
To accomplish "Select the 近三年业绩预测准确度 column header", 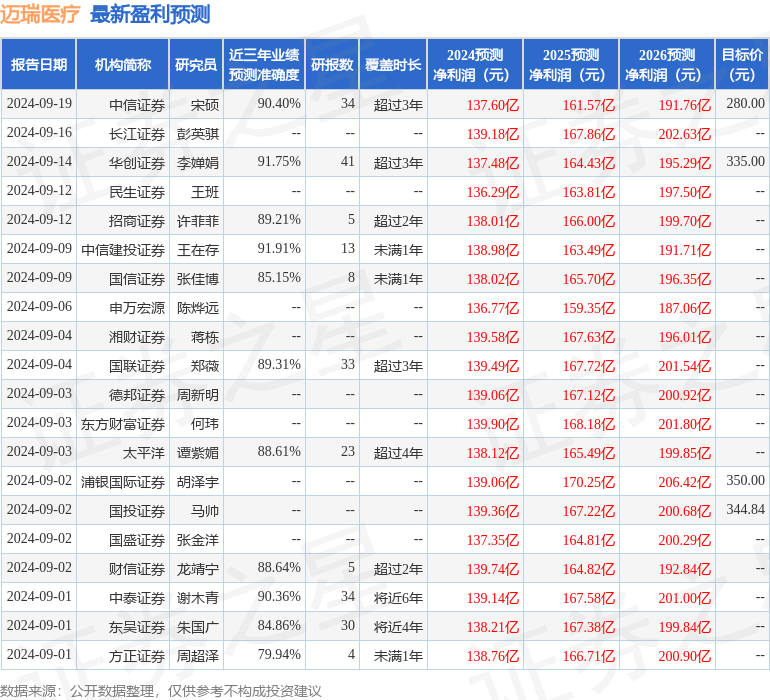I will click(x=264, y=65).
